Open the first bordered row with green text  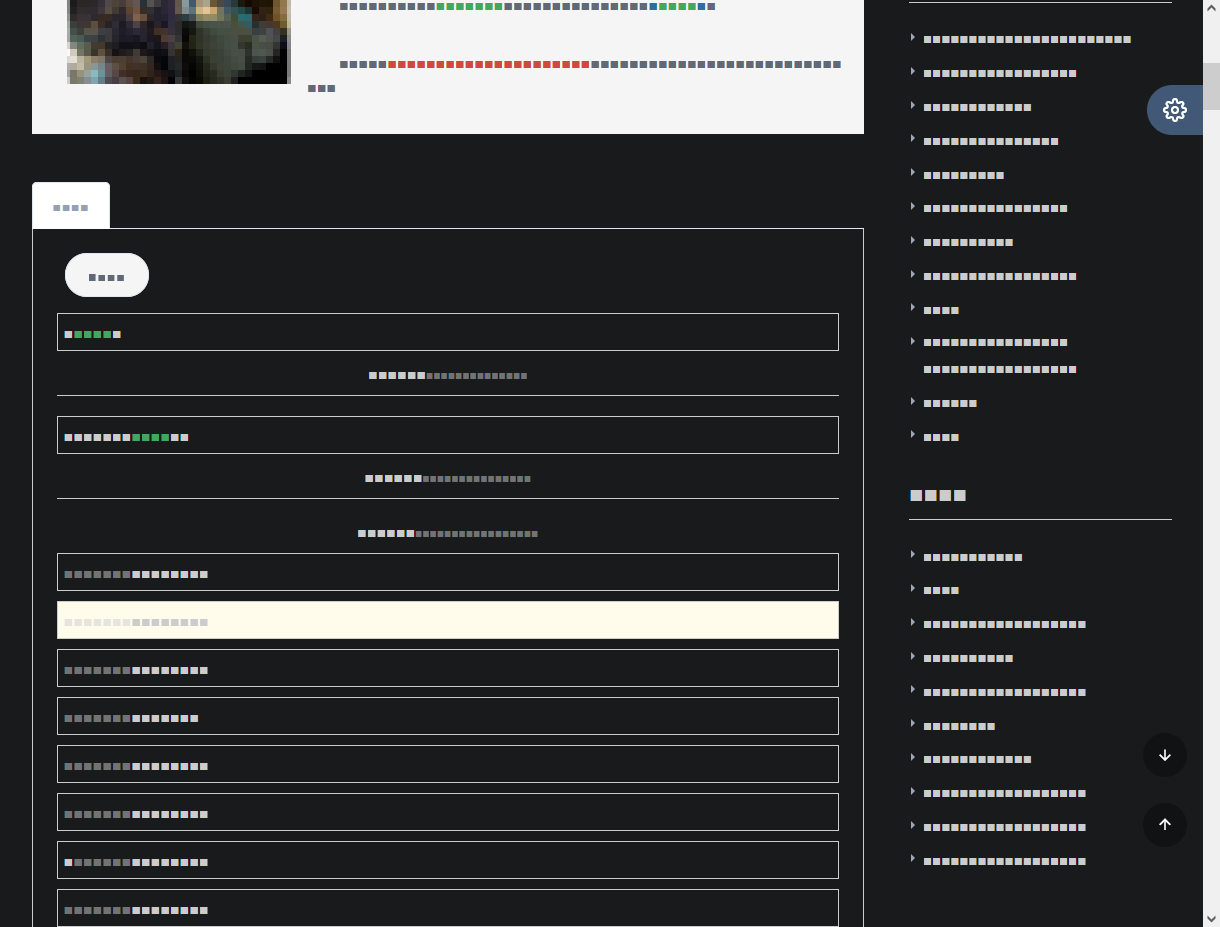coord(447,332)
